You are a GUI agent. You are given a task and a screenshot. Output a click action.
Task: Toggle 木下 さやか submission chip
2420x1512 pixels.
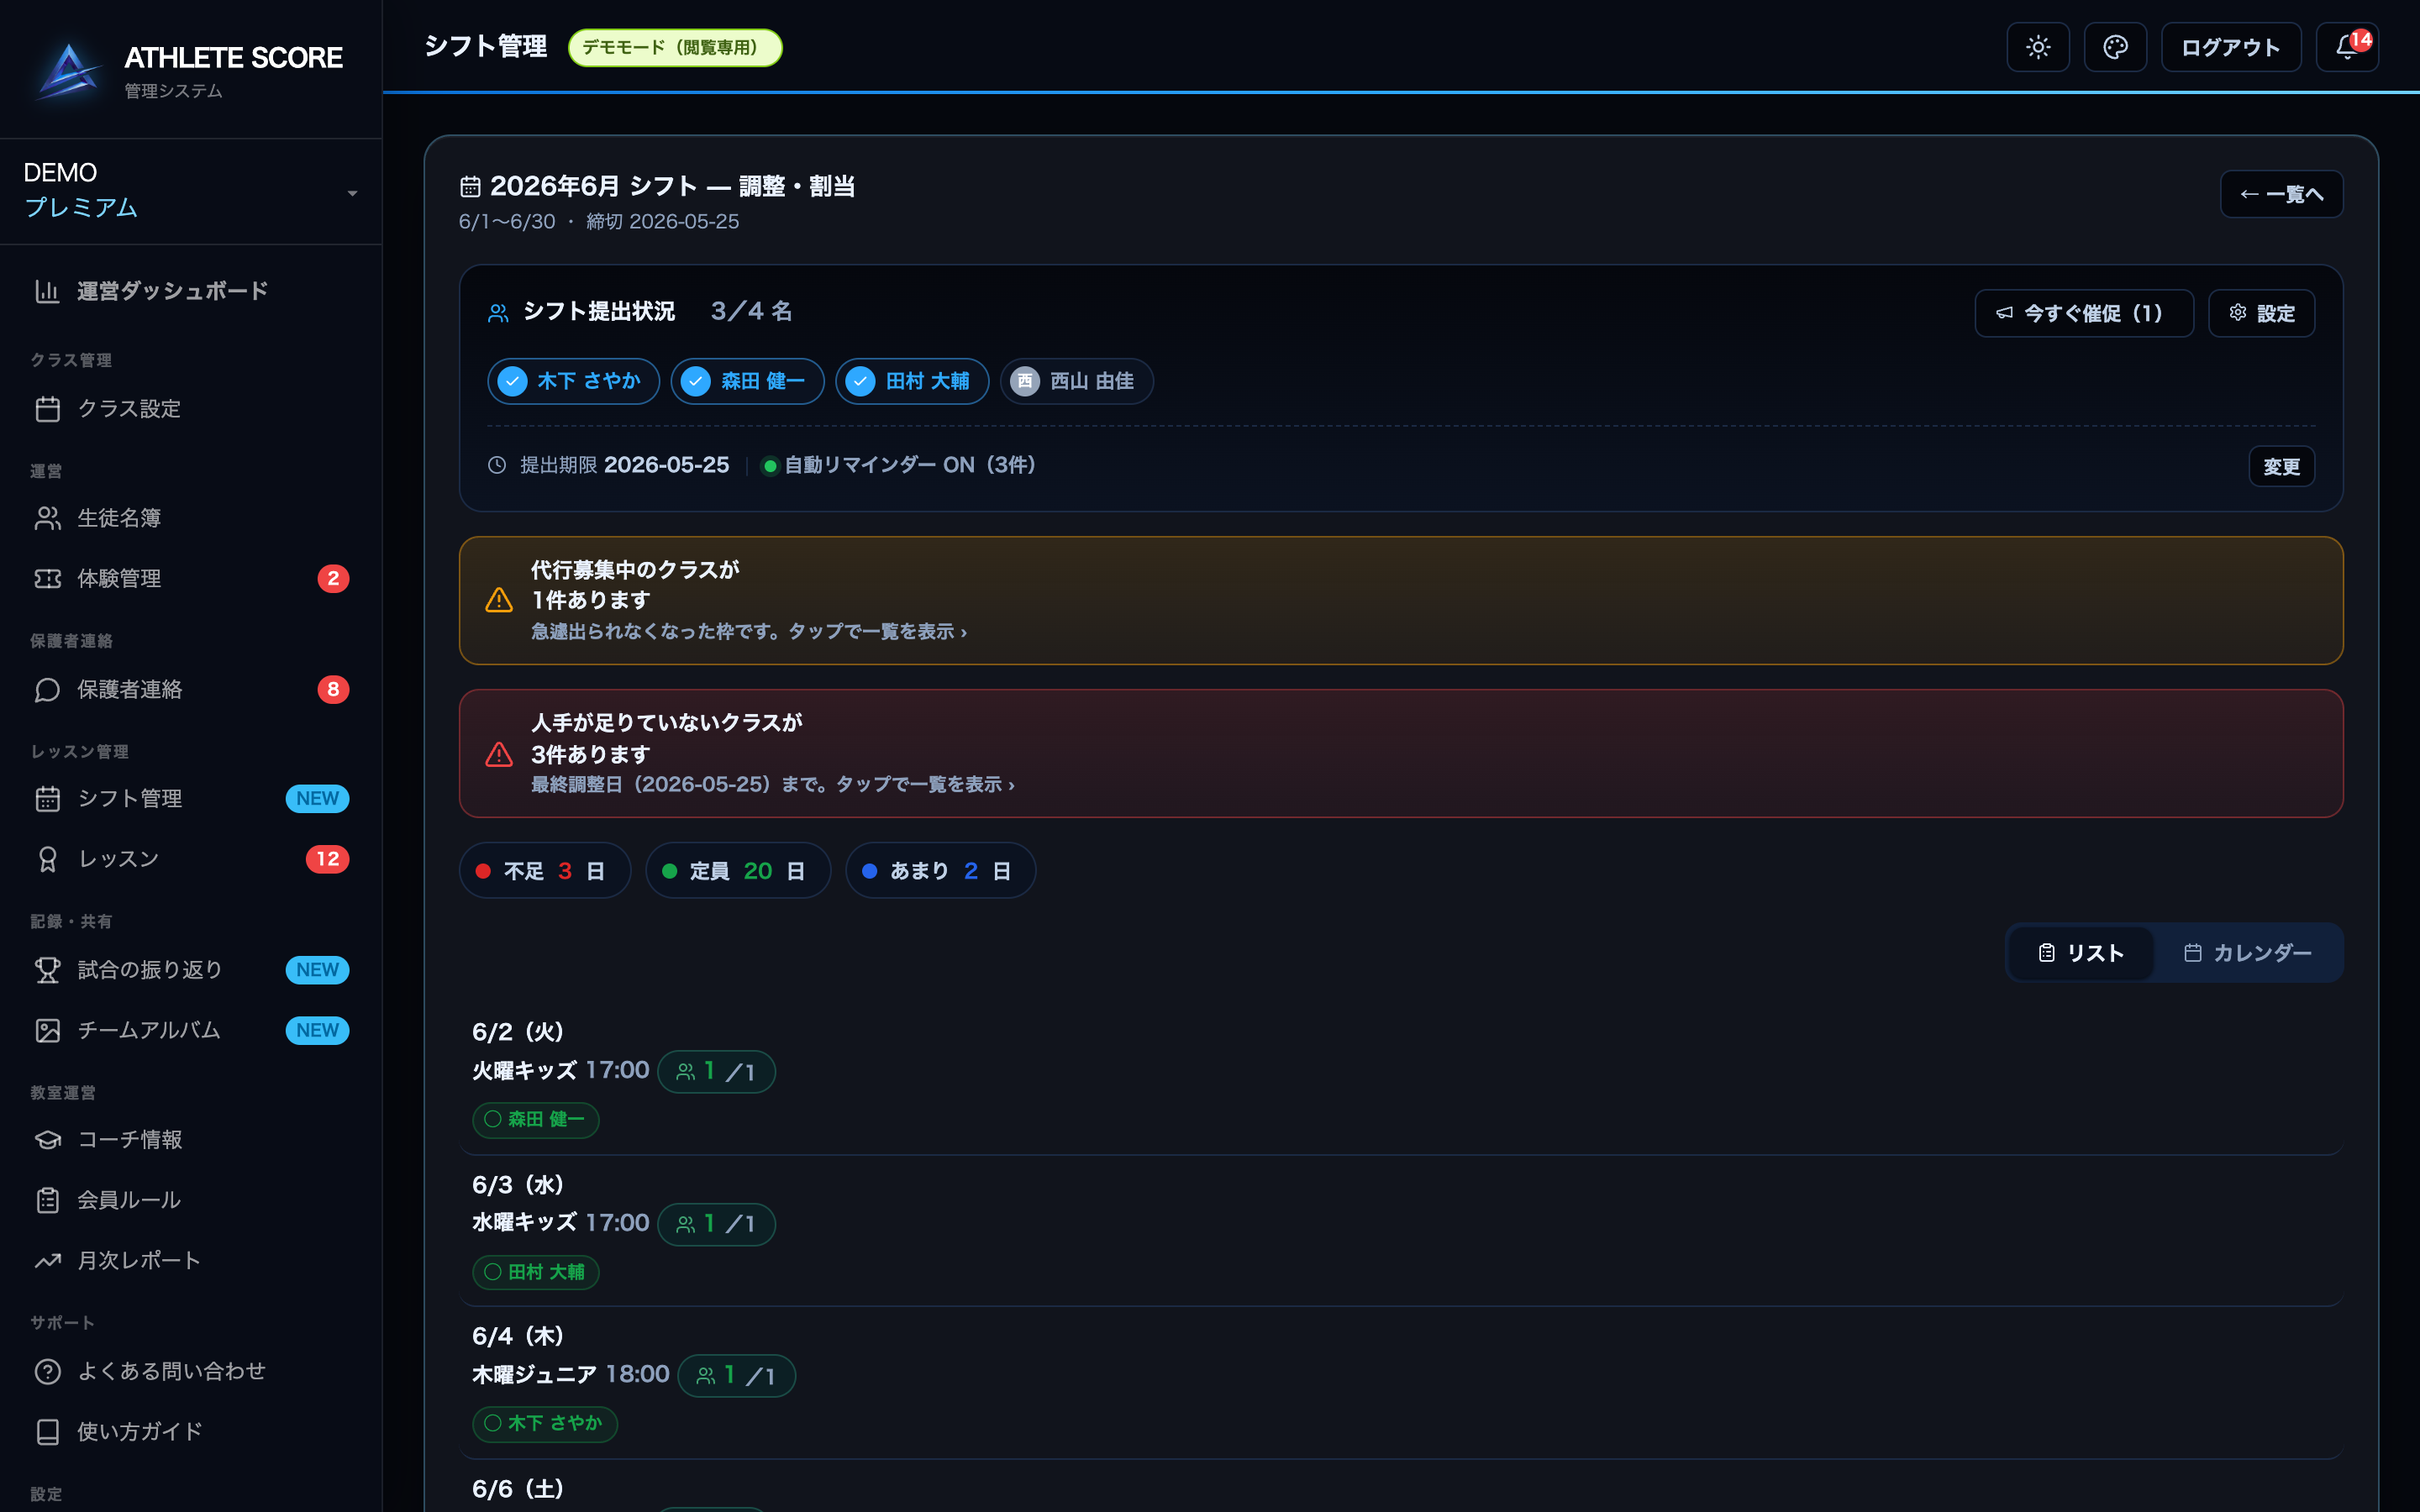(573, 381)
